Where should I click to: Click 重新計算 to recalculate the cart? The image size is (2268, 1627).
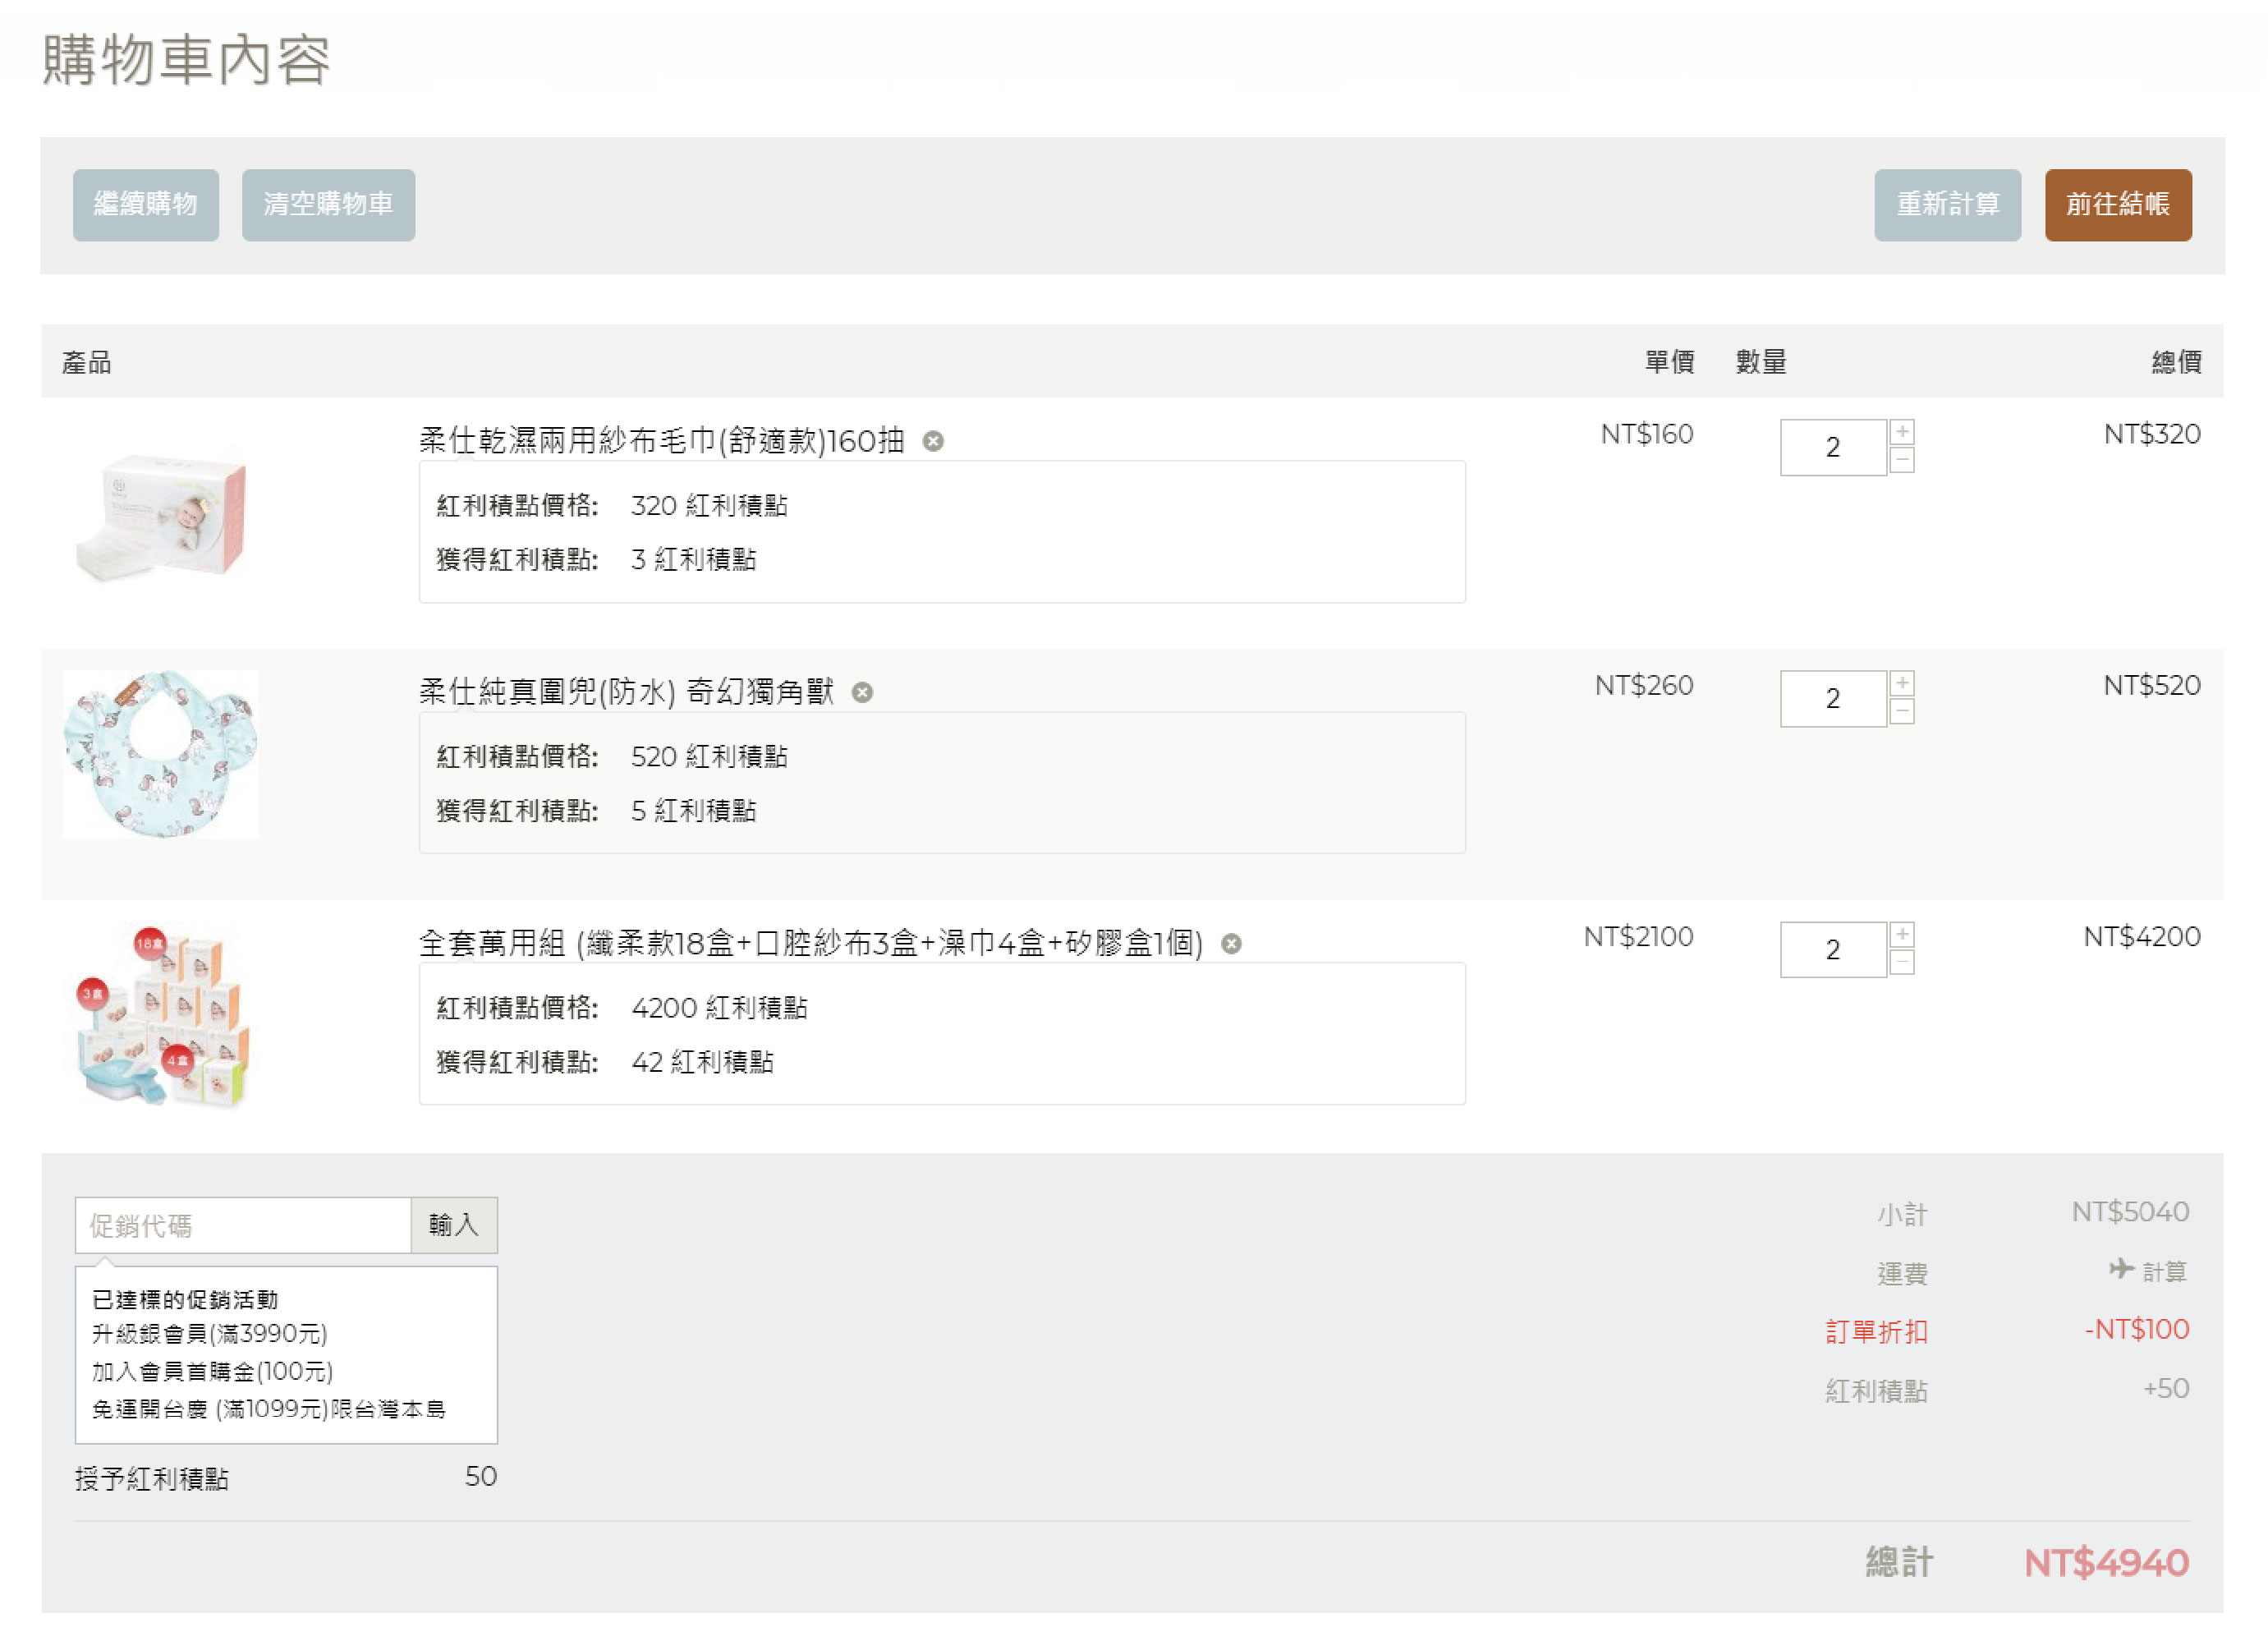tap(1947, 205)
